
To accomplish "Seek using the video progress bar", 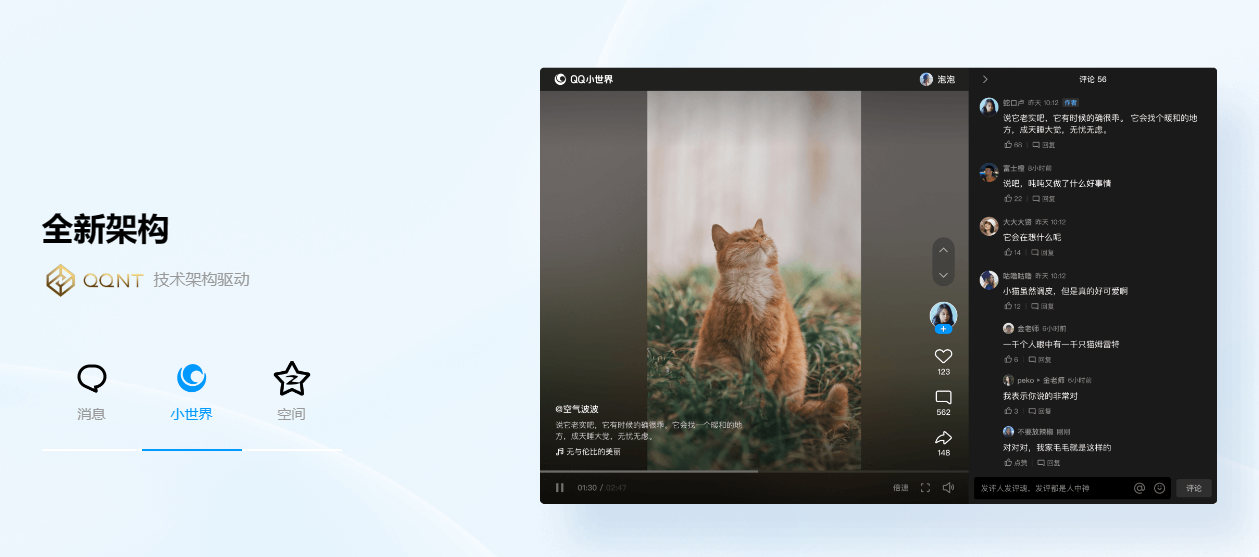I will point(754,471).
